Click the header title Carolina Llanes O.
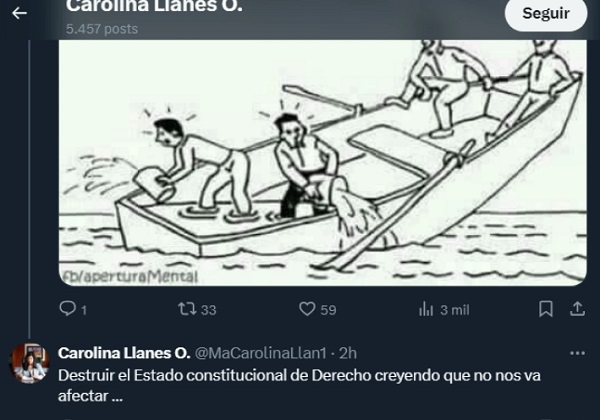The width and height of the screenshot is (600, 420). [x=154, y=6]
